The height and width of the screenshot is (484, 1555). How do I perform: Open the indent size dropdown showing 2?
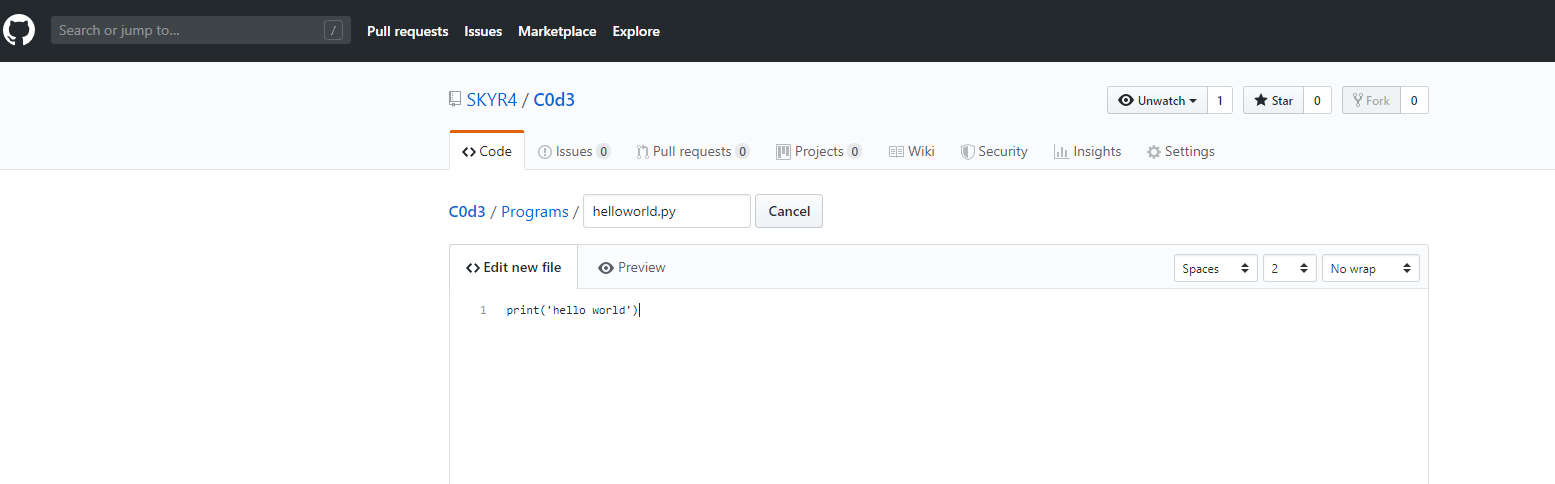tap(1290, 268)
